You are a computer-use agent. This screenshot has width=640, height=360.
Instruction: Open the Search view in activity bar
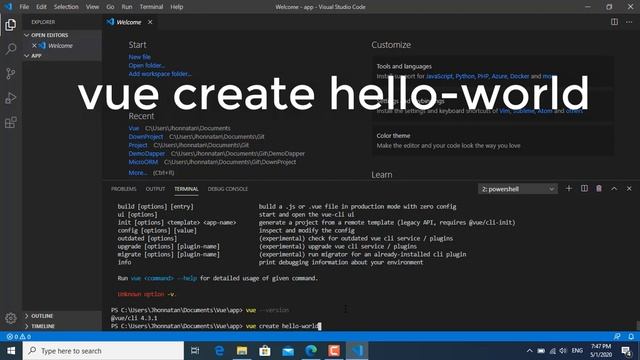coord(11,49)
